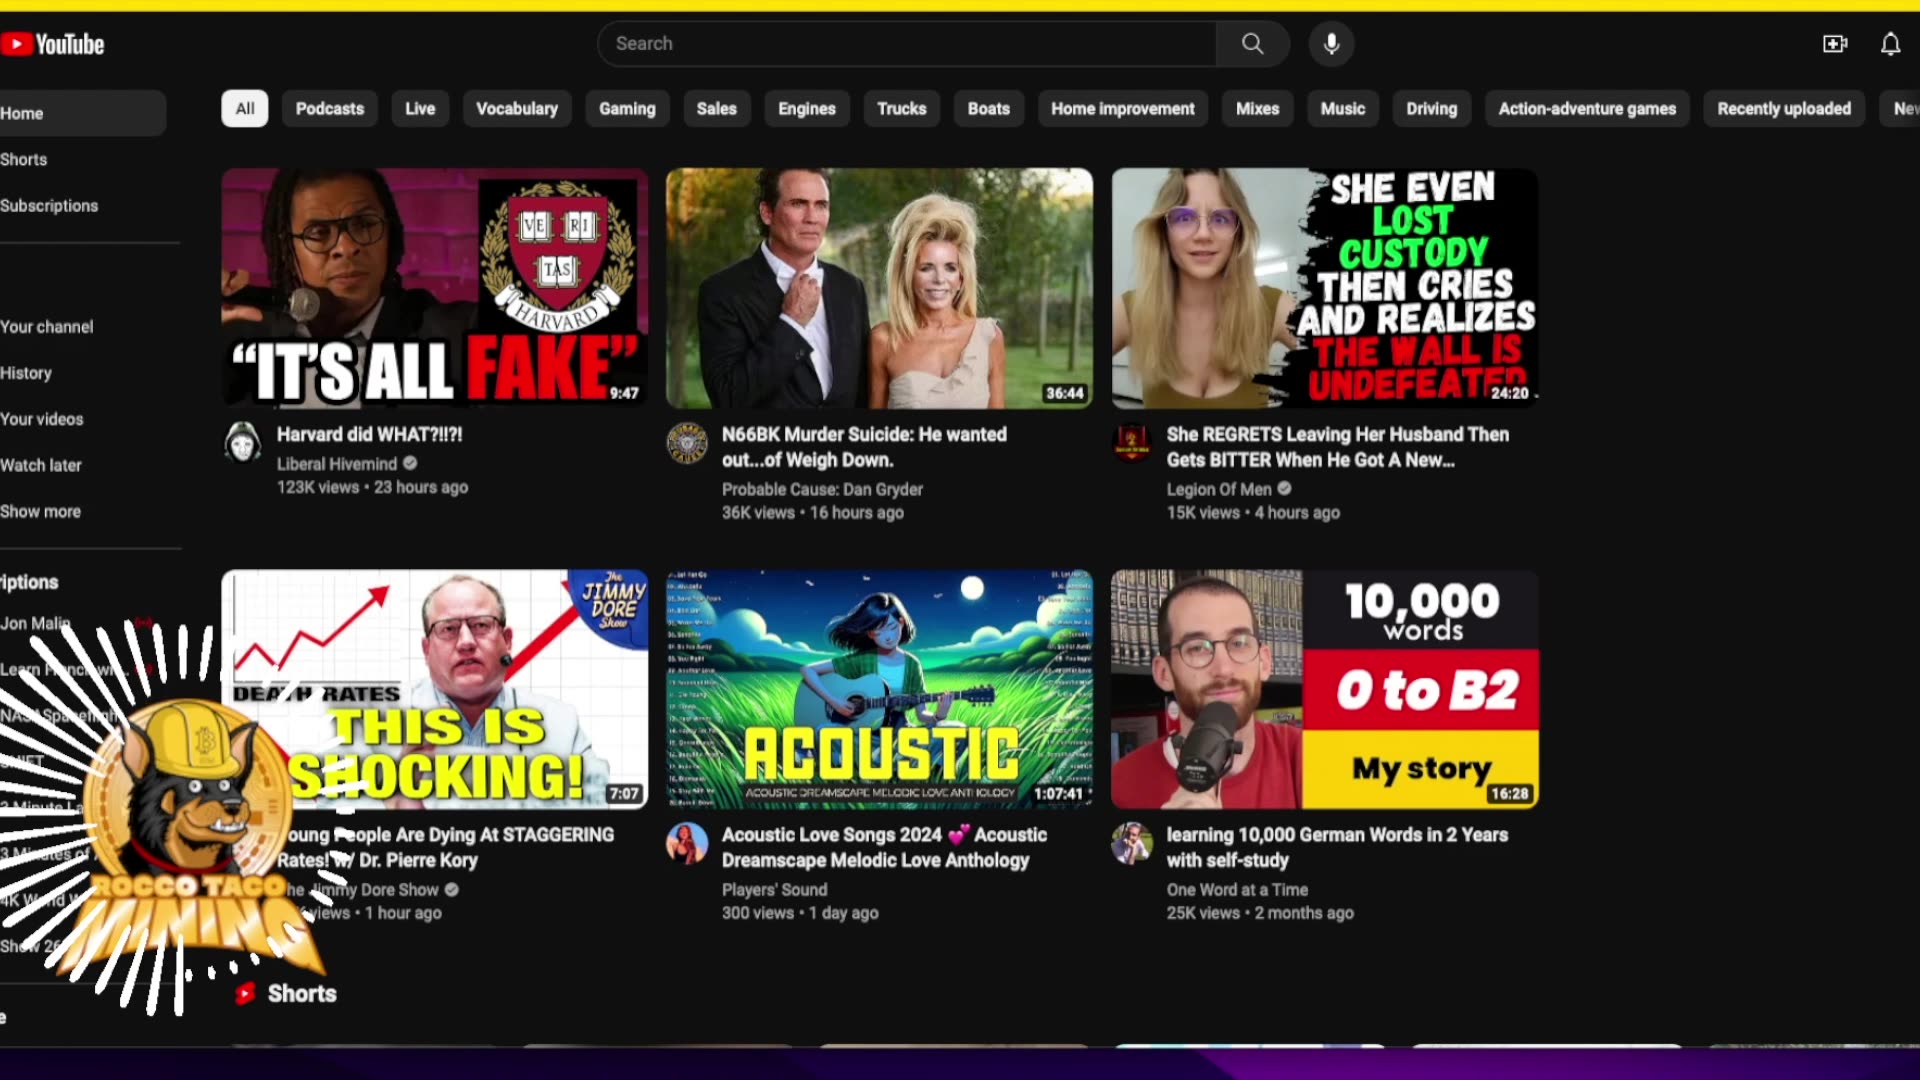This screenshot has height=1080, width=1920.
Task: Open 'Harvard did WHAT?!!?!' video title
Action: coord(369,434)
